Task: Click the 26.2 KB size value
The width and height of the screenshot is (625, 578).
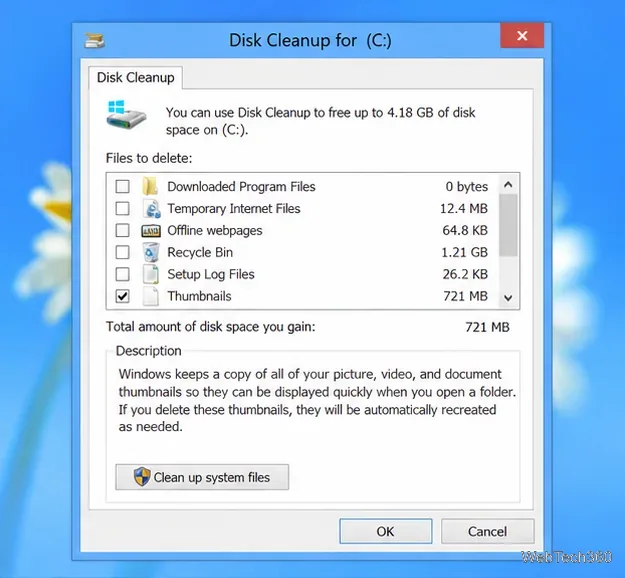Action: point(465,274)
